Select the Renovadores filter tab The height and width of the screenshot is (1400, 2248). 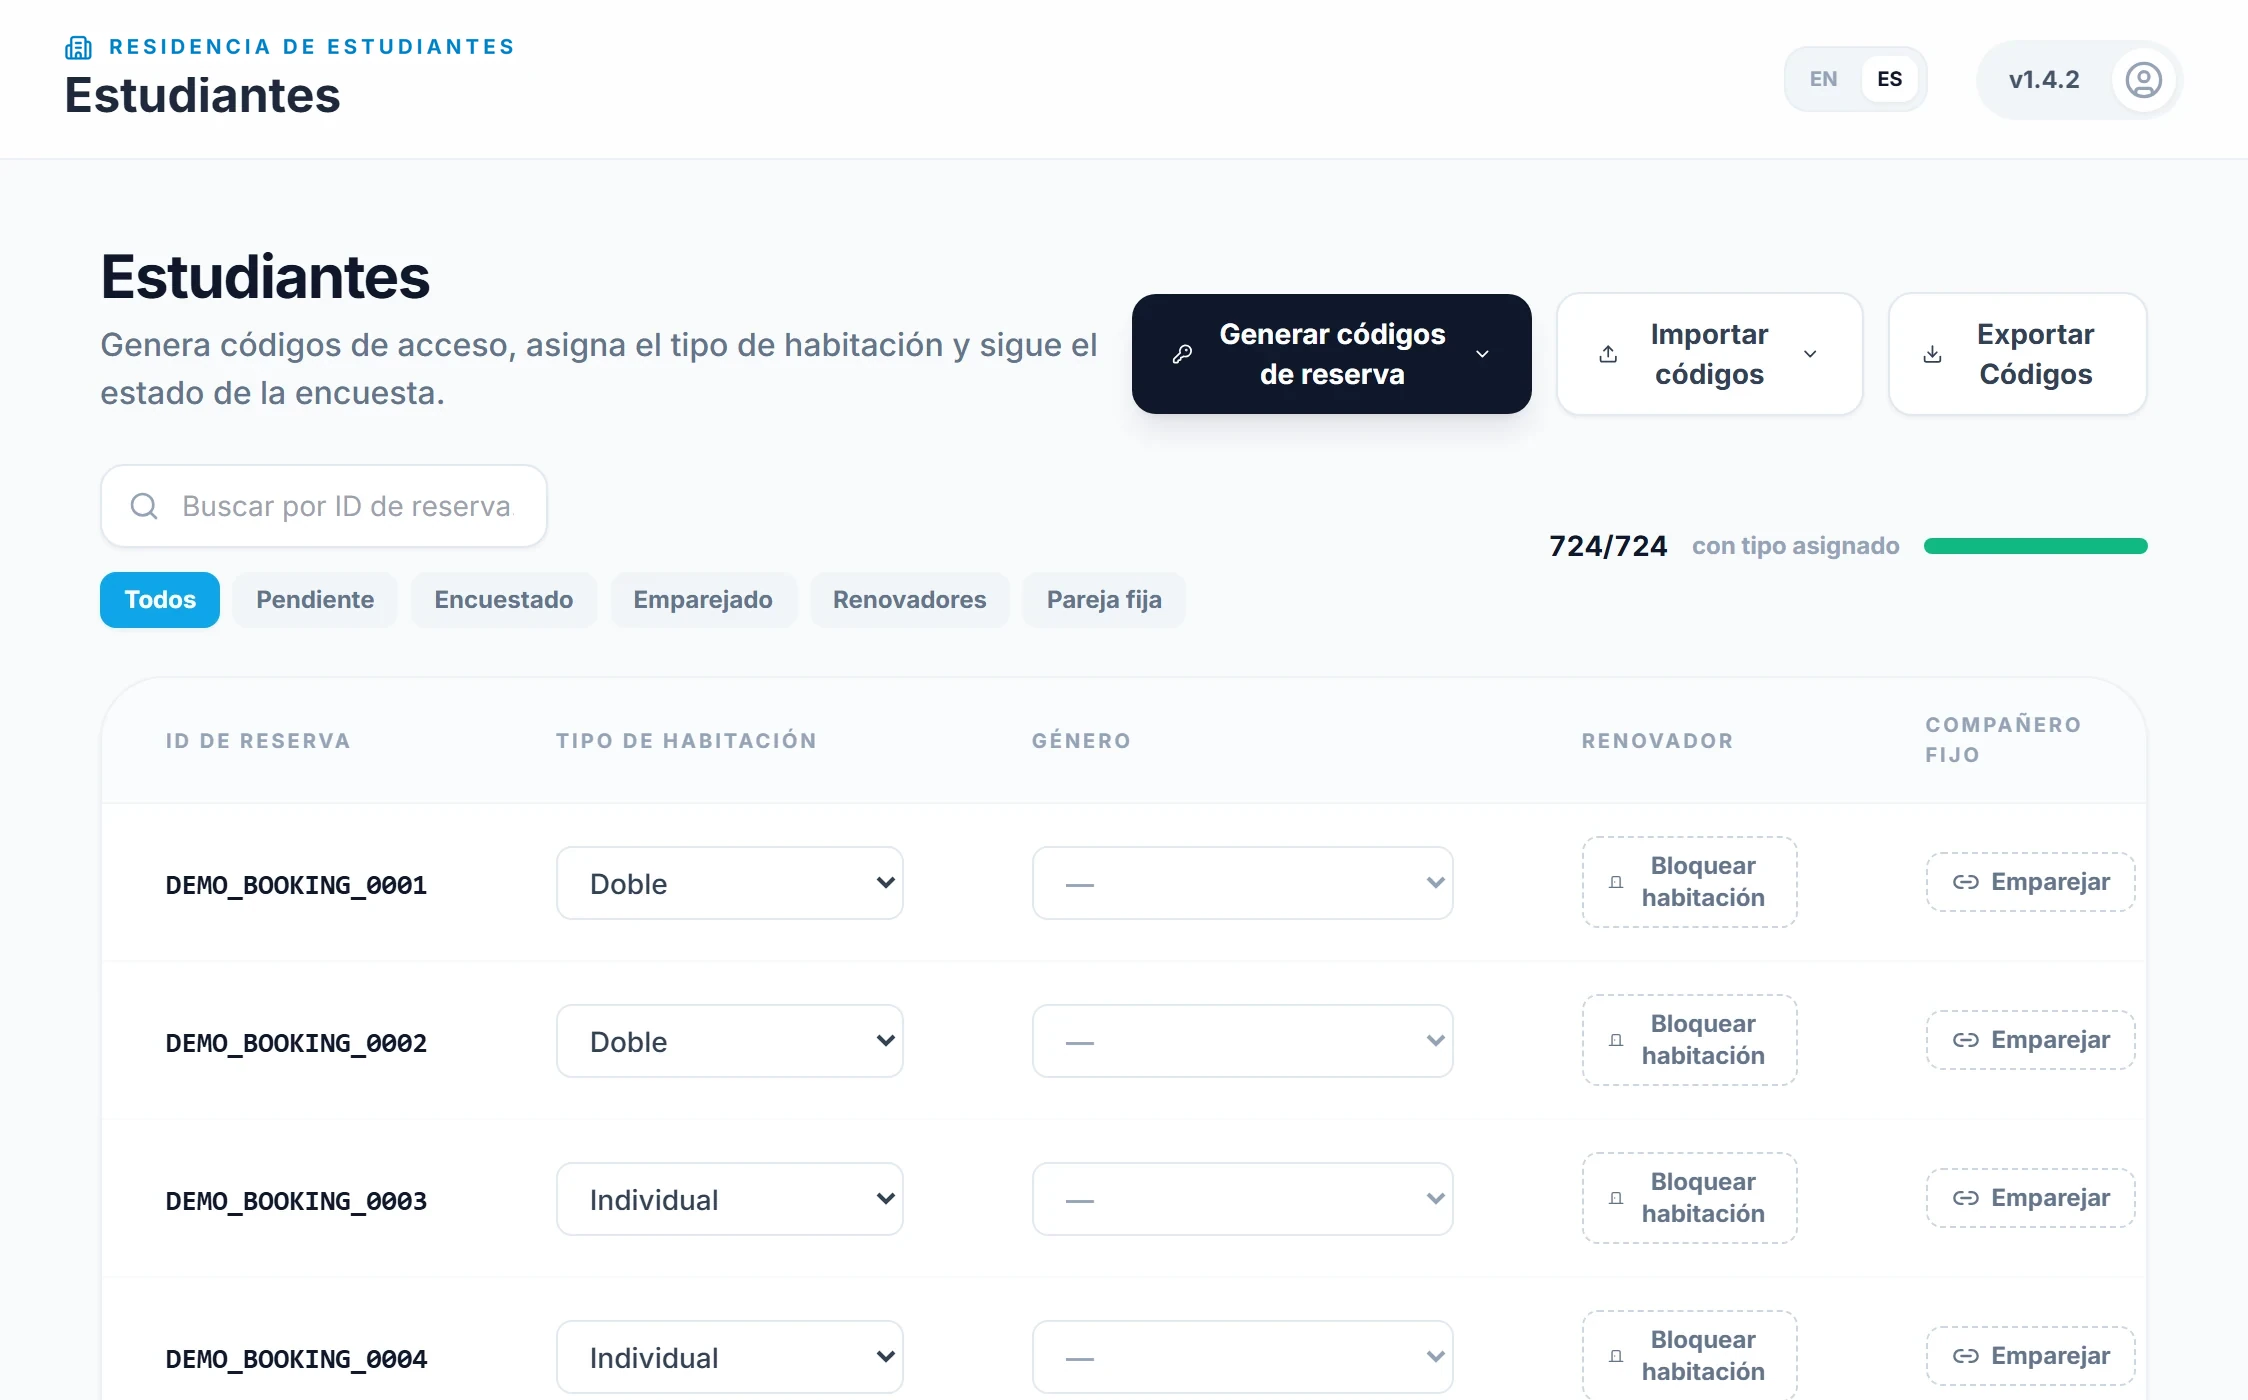pyautogui.click(x=910, y=600)
